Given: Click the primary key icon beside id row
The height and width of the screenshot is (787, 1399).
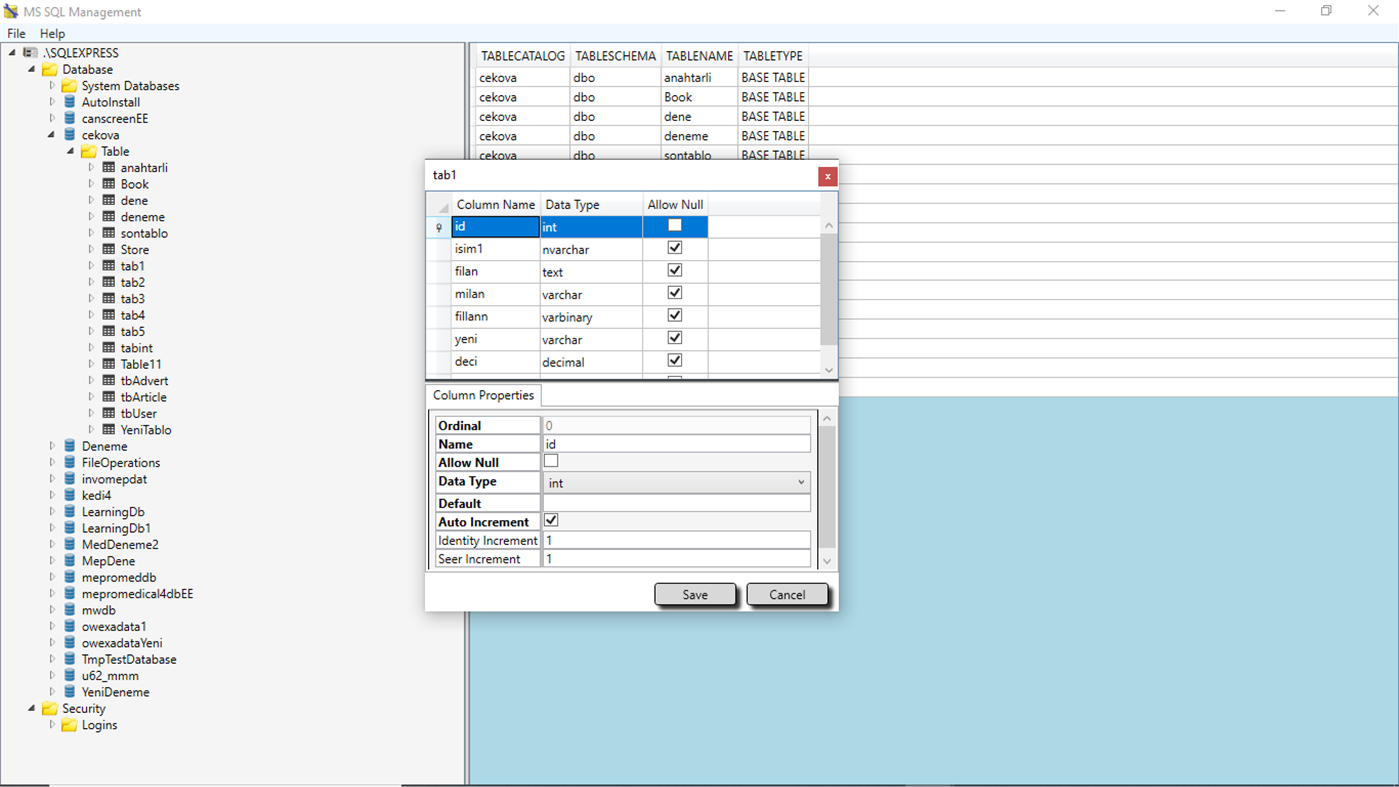Looking at the screenshot, I should click(438, 228).
